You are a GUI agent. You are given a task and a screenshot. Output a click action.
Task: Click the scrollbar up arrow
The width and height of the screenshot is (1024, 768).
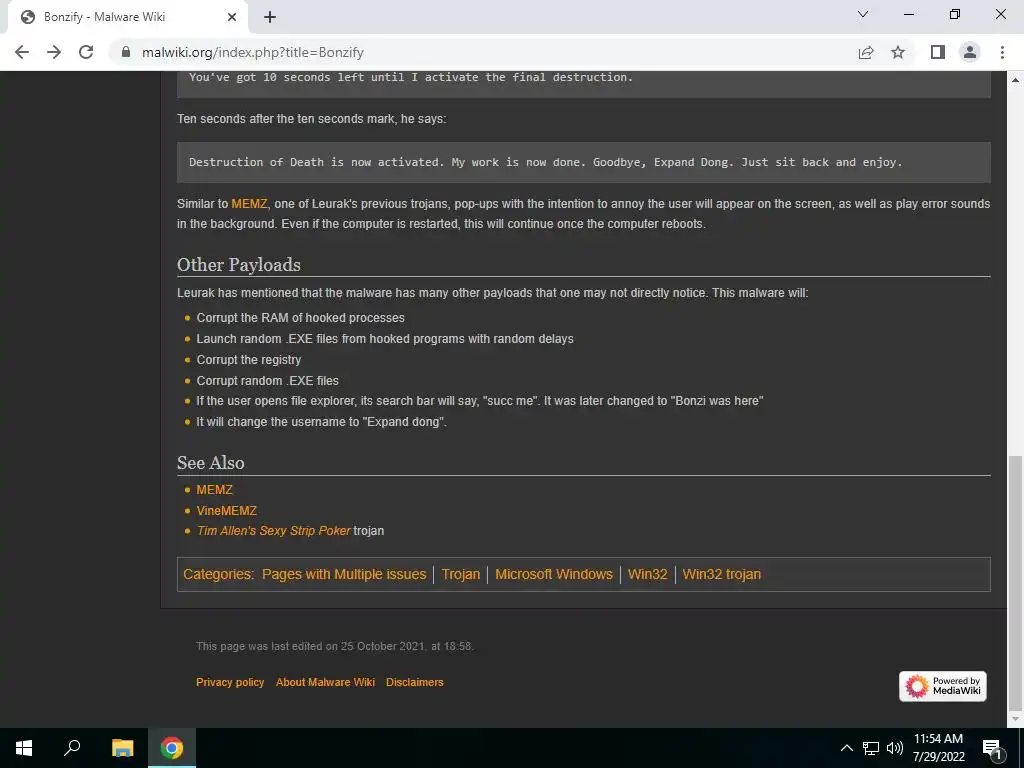pyautogui.click(x=1015, y=80)
